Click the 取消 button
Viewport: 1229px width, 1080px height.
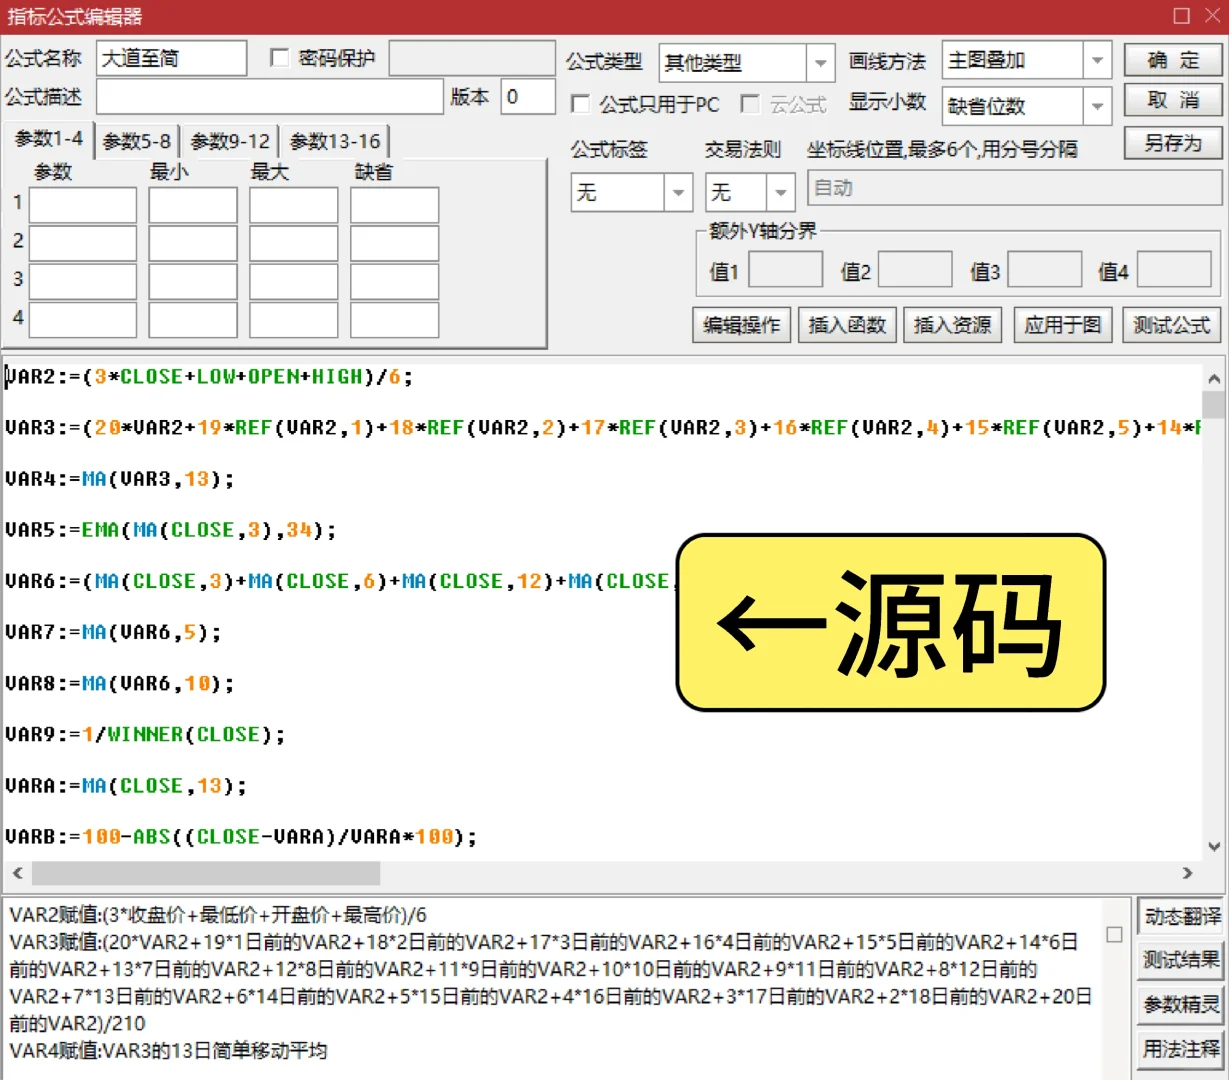pos(1173,100)
